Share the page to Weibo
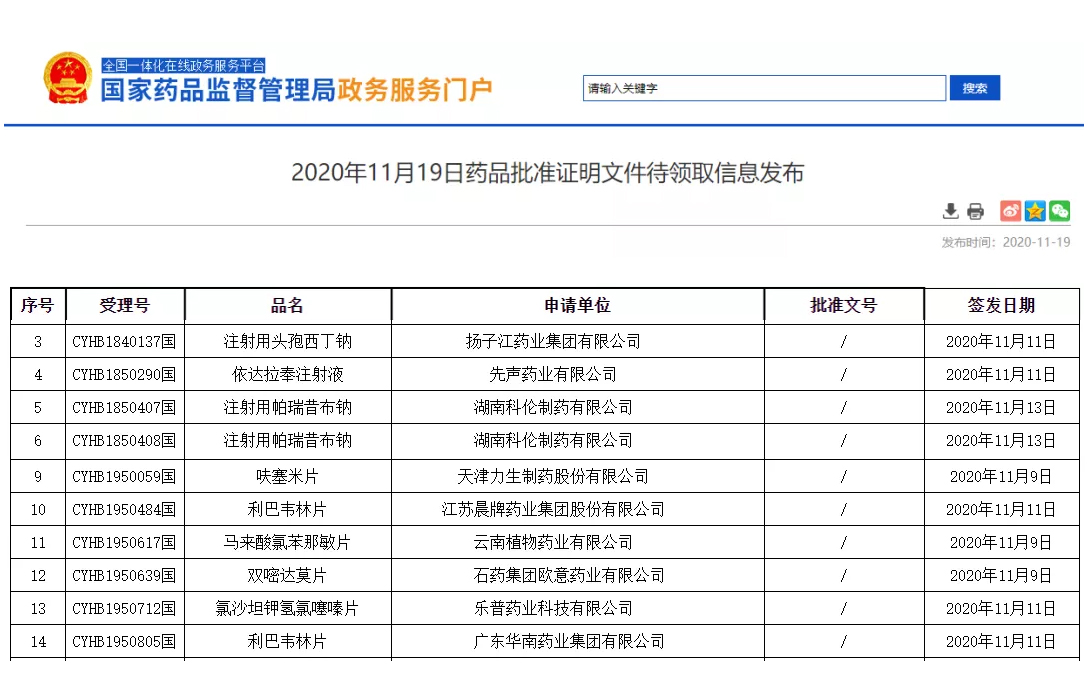This screenshot has height=676, width=1090. point(1010,211)
